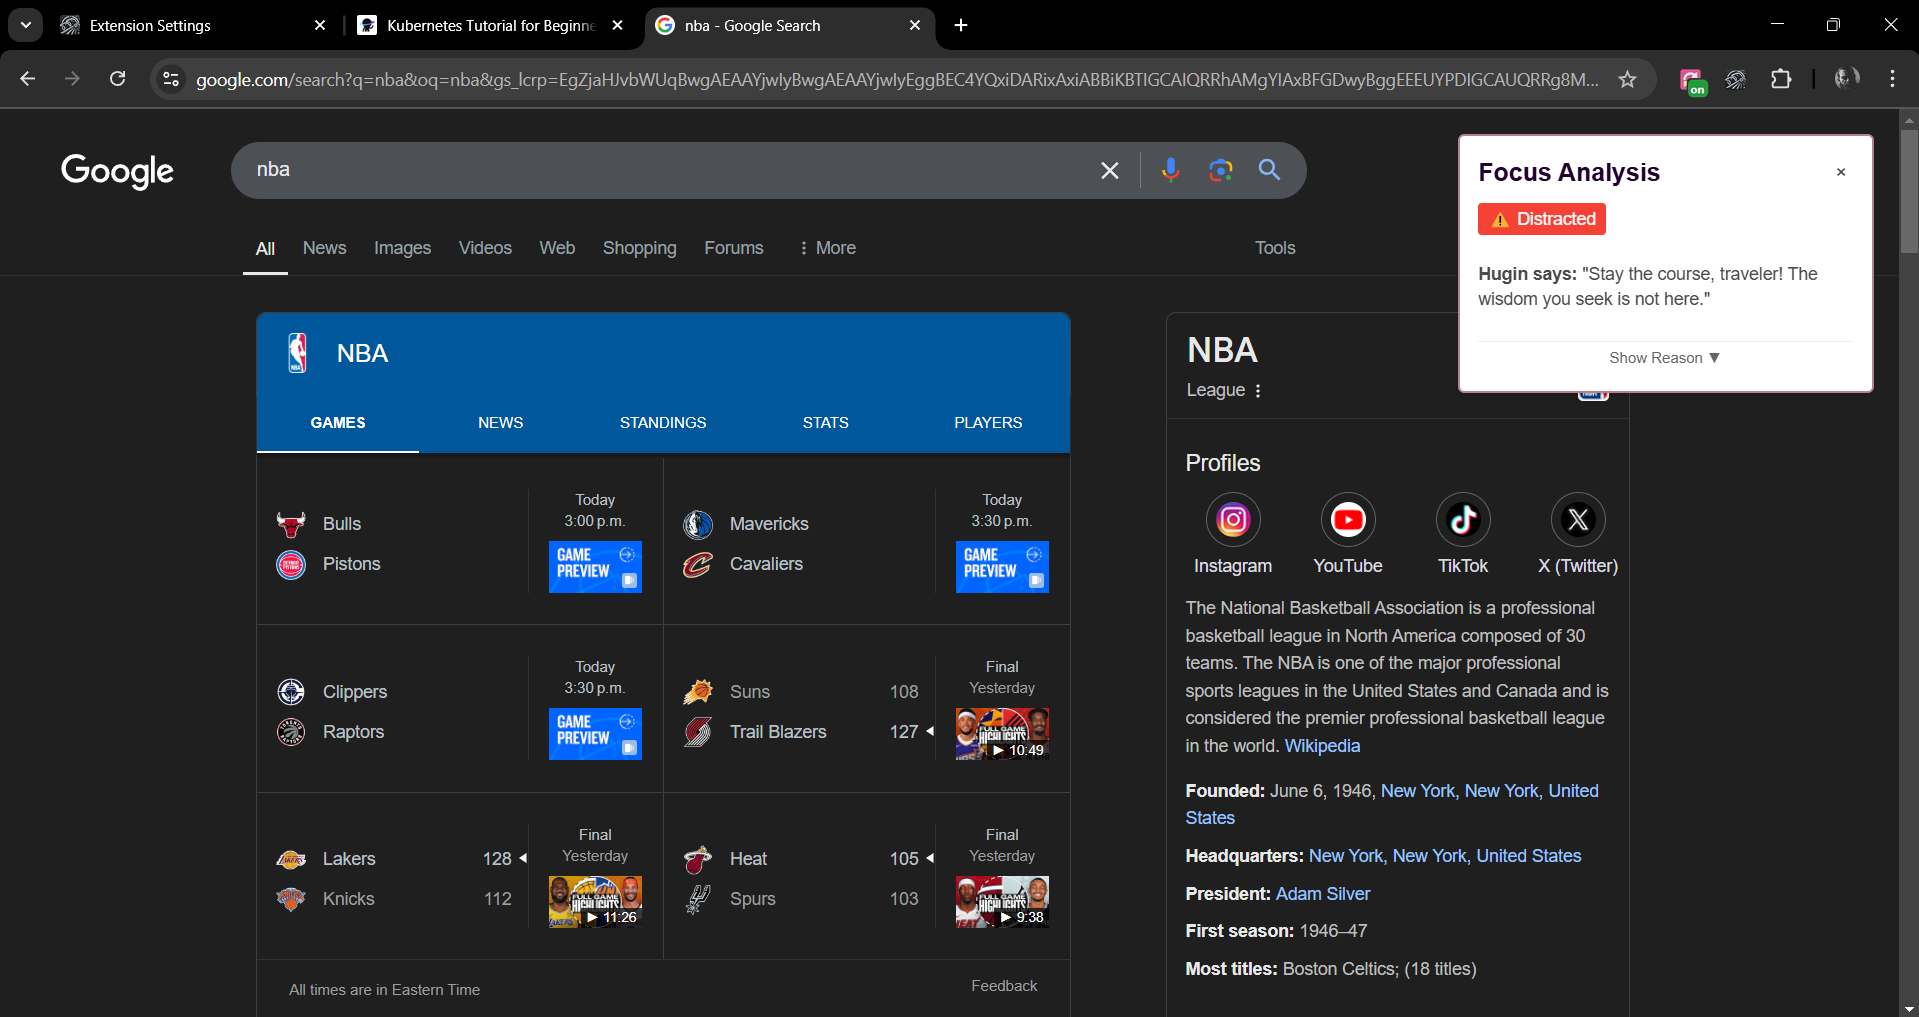Close the Focus Analysis popup

[1840, 172]
